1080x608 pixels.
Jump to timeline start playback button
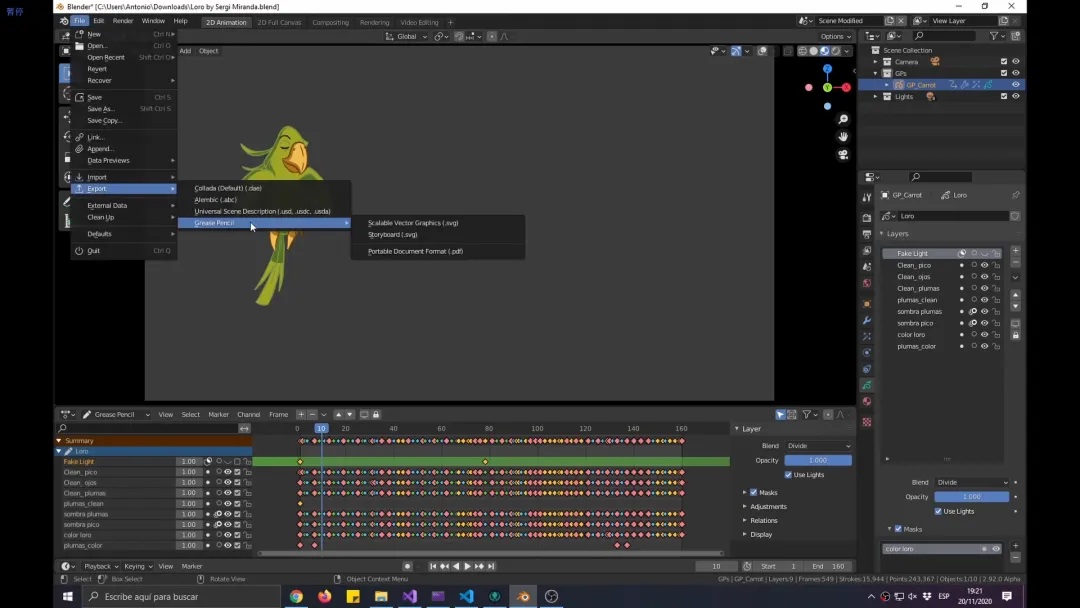(433, 566)
